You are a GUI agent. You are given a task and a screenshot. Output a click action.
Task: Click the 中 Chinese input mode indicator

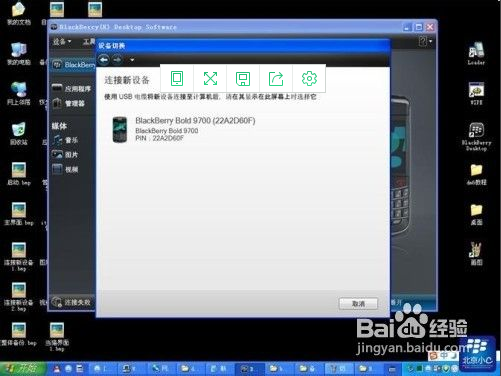[444, 356]
